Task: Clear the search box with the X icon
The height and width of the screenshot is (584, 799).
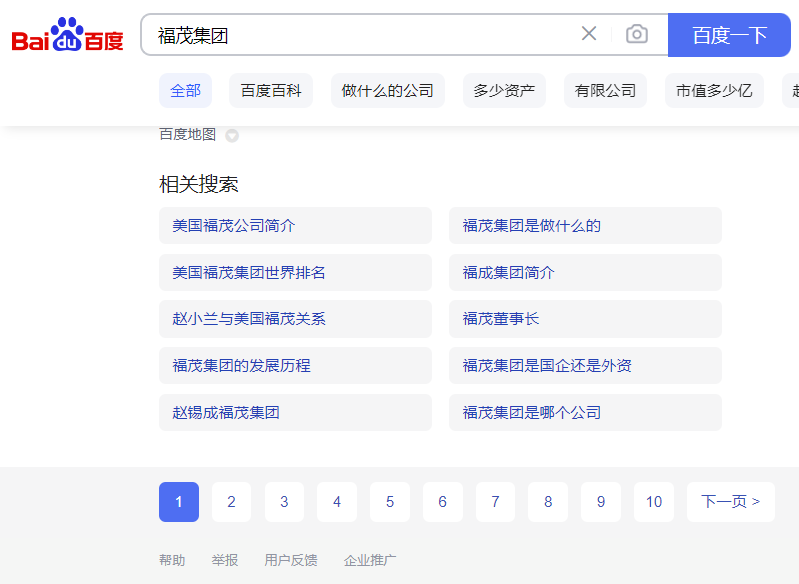Action: (x=589, y=34)
